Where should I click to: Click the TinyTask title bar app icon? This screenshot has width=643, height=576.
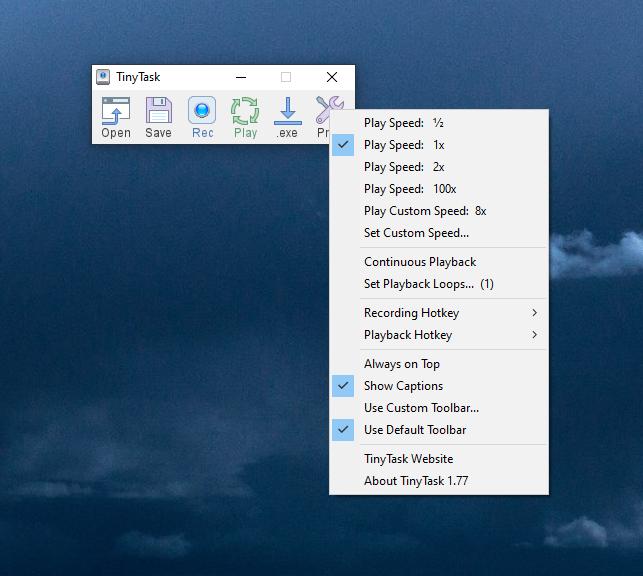click(x=103, y=77)
